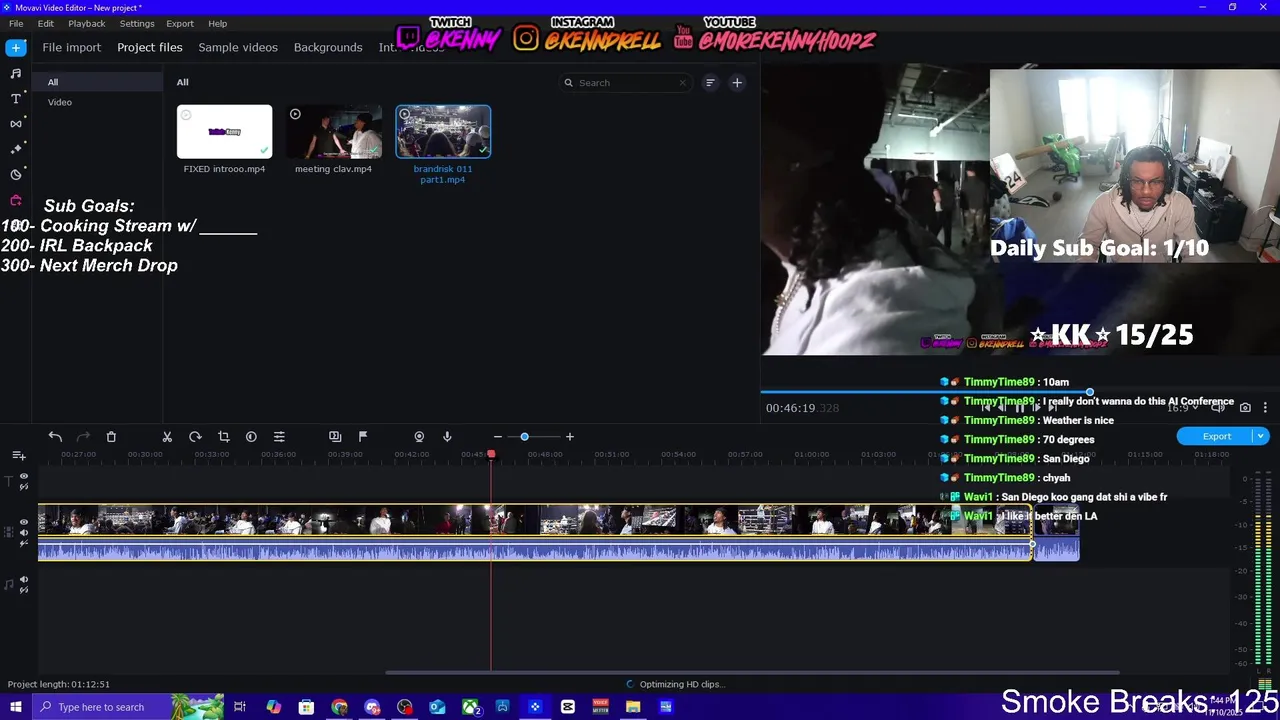Viewport: 1280px width, 720px height.
Task: Toggle visibility of the title track
Action: pos(24,476)
